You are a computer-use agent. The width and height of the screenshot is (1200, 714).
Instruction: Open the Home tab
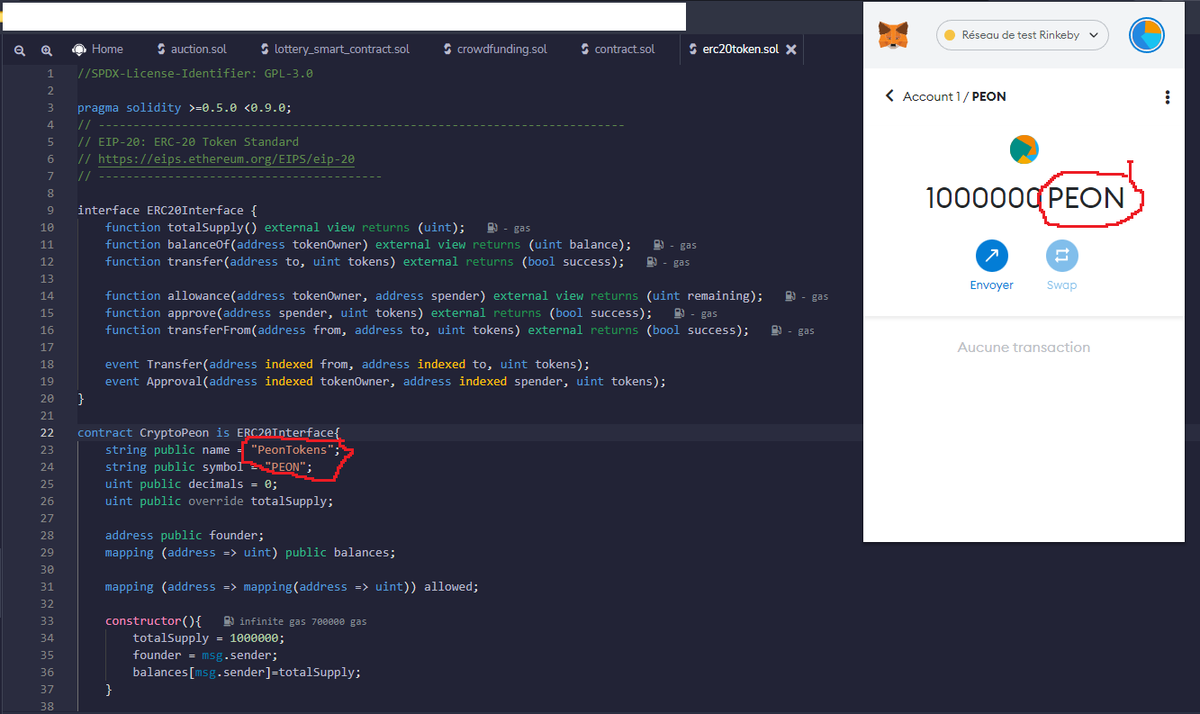coord(98,49)
